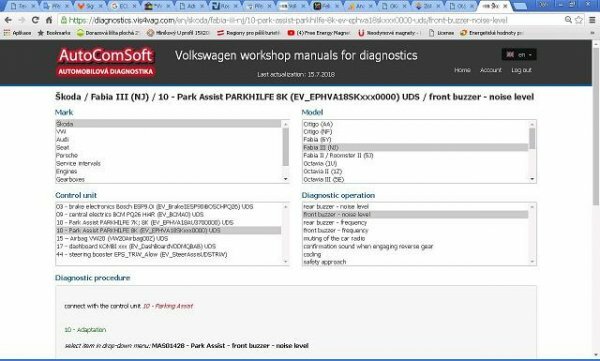
Task: Click Diagnostic operation list scroll down arrow
Action: [x=532, y=262]
